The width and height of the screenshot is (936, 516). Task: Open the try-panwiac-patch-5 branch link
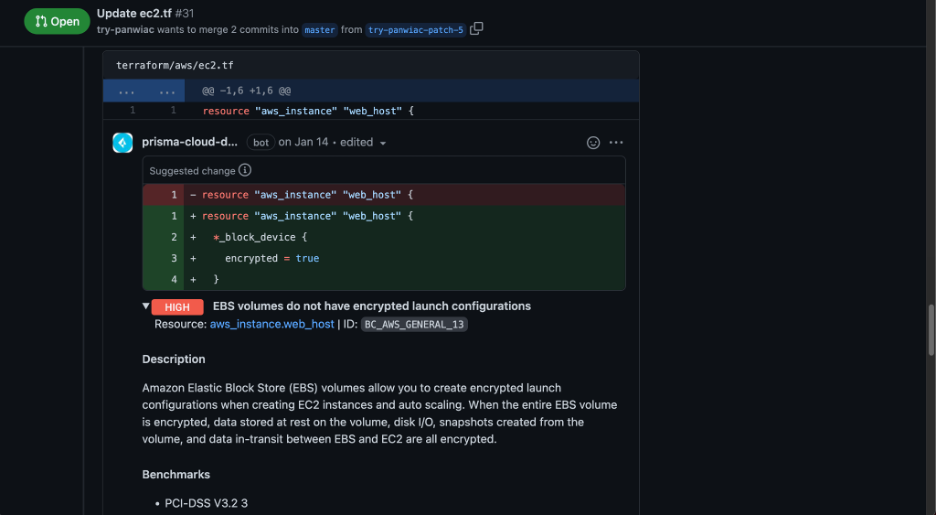pos(415,30)
